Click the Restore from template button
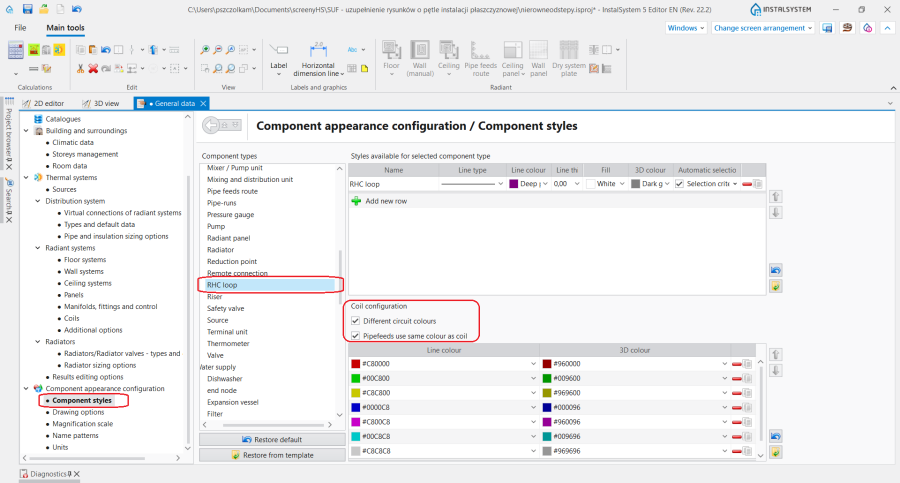This screenshot has height=483, width=900. [272, 455]
